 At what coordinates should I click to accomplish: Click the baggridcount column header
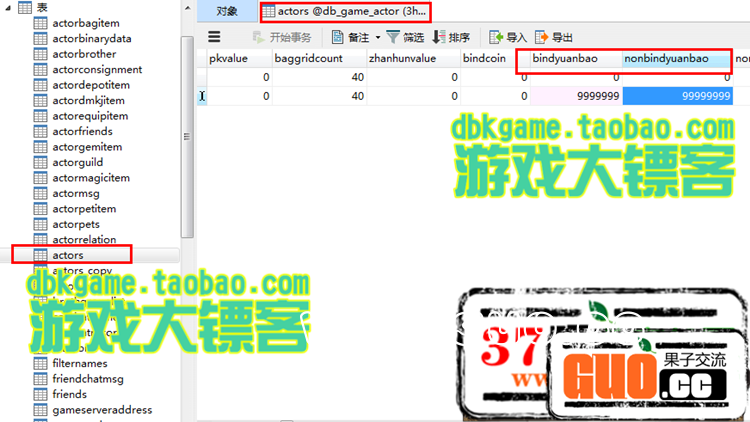click(x=319, y=58)
